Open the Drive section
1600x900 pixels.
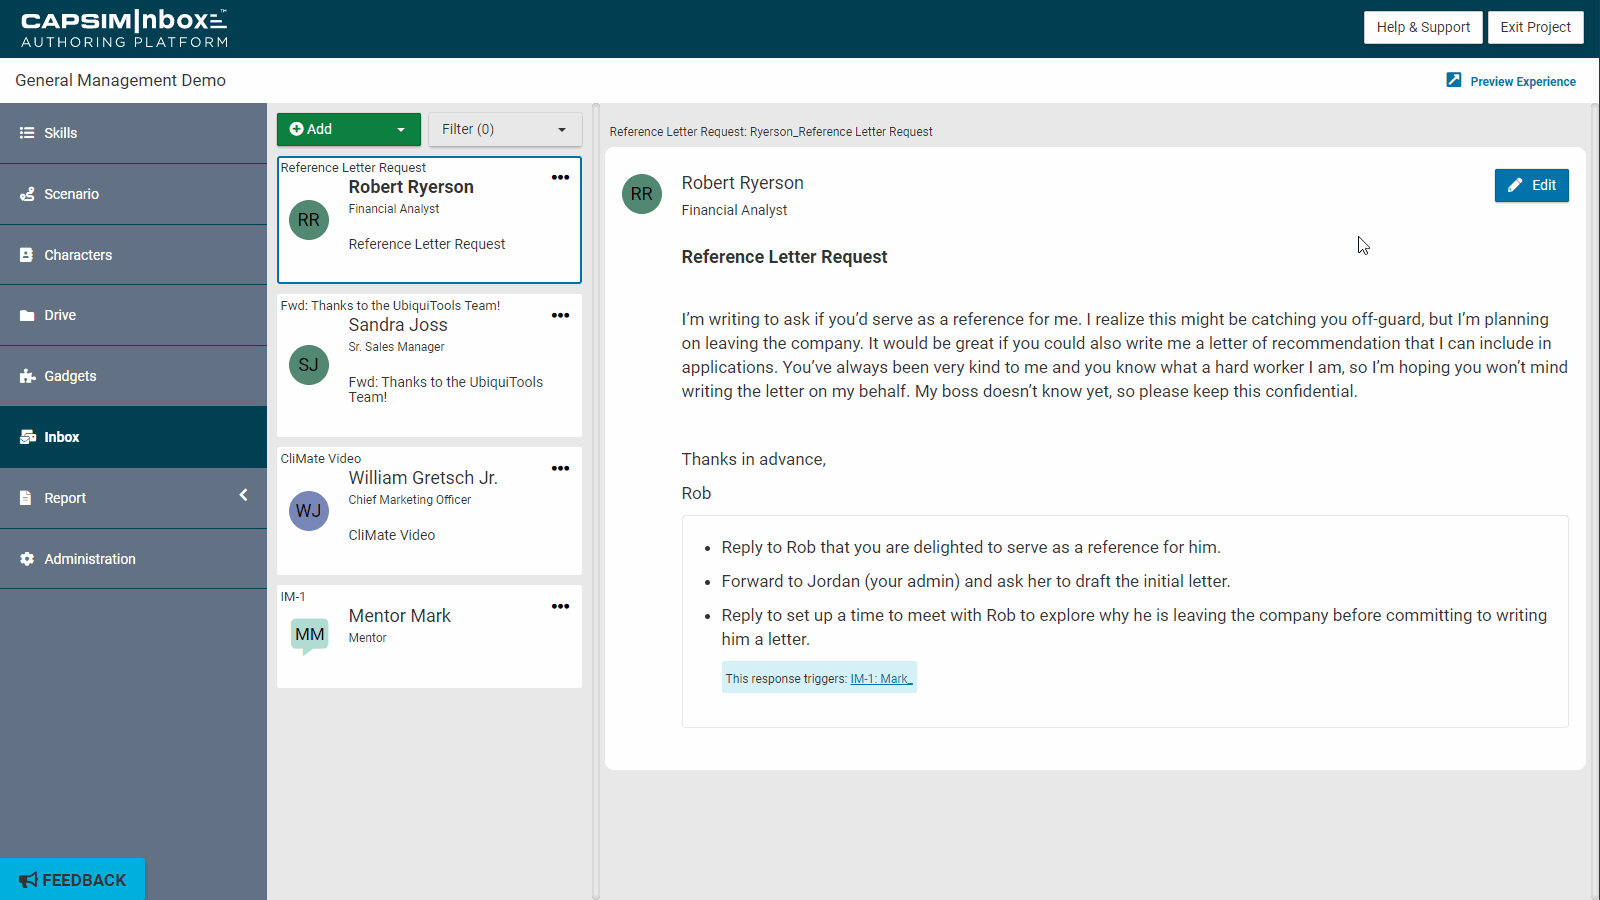pyautogui.click(x=60, y=315)
